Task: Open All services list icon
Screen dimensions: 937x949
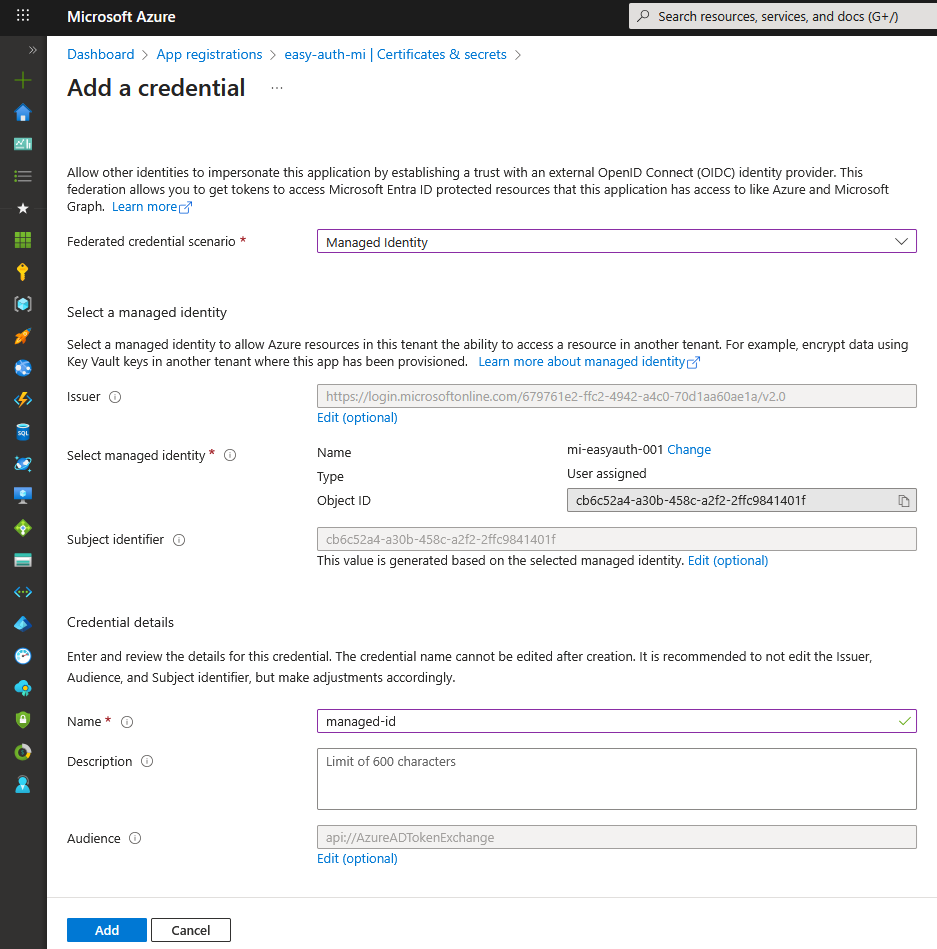Action: pos(23,176)
